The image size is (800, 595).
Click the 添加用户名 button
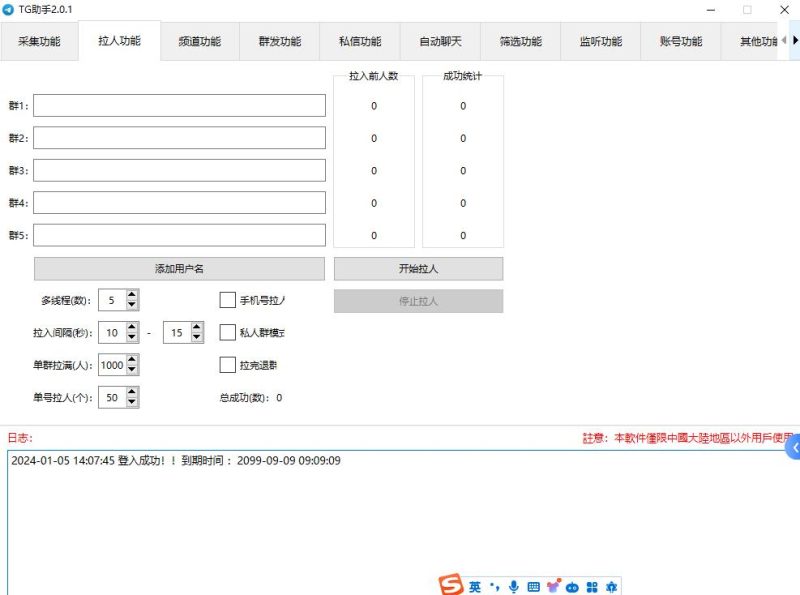point(180,268)
